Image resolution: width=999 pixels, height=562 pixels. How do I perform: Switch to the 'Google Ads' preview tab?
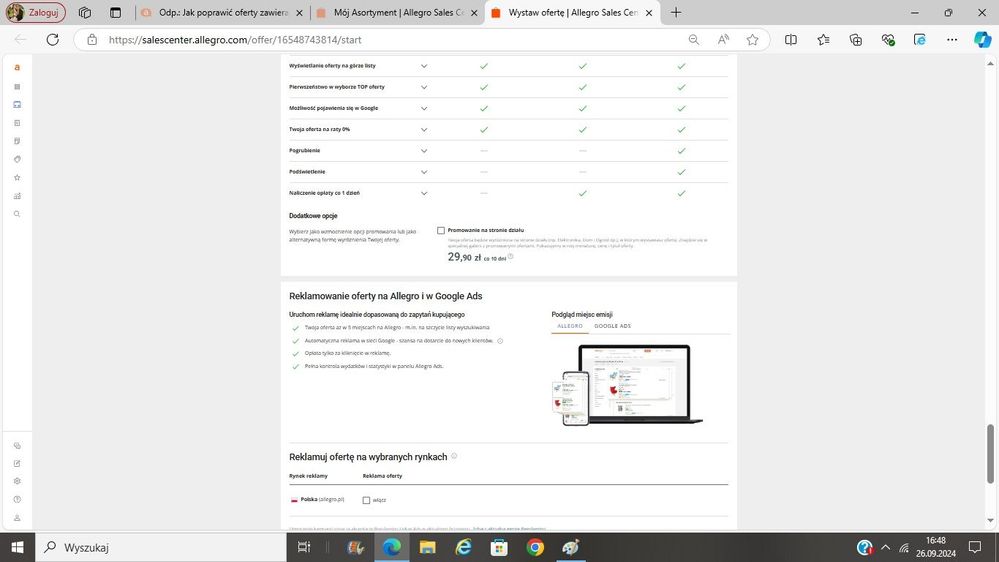[x=612, y=326]
